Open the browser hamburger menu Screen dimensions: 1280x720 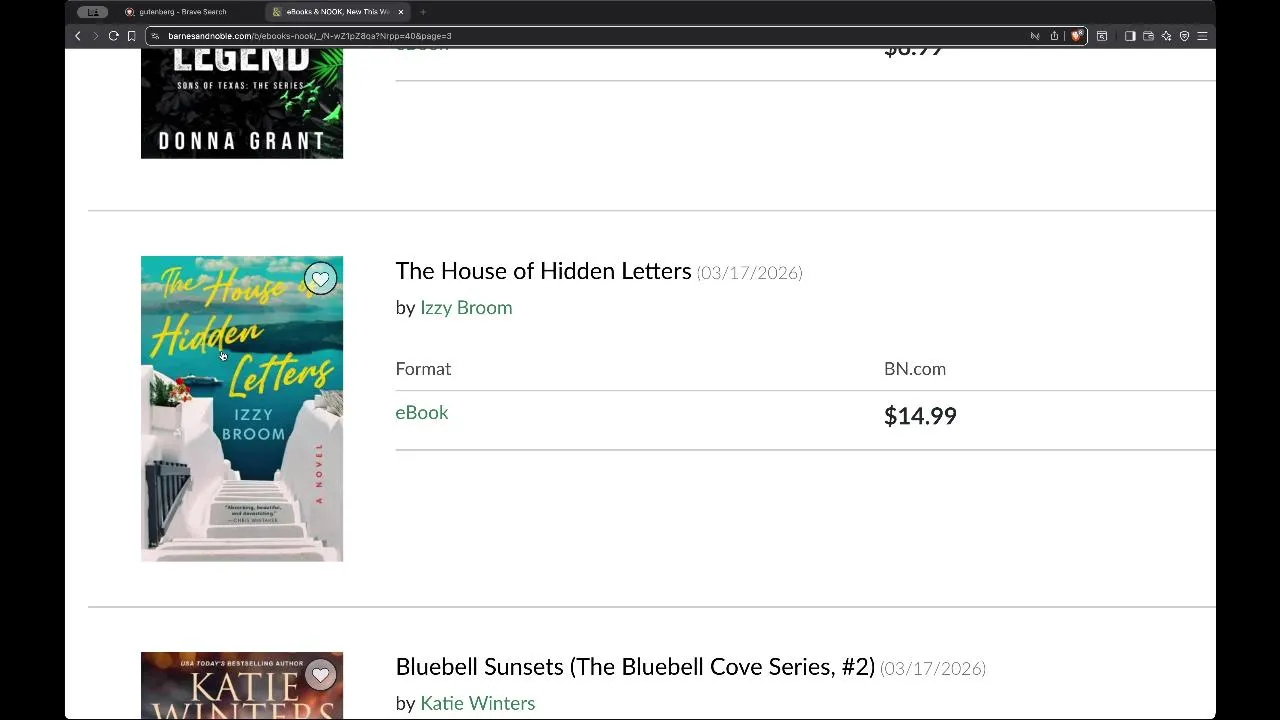[x=1202, y=36]
